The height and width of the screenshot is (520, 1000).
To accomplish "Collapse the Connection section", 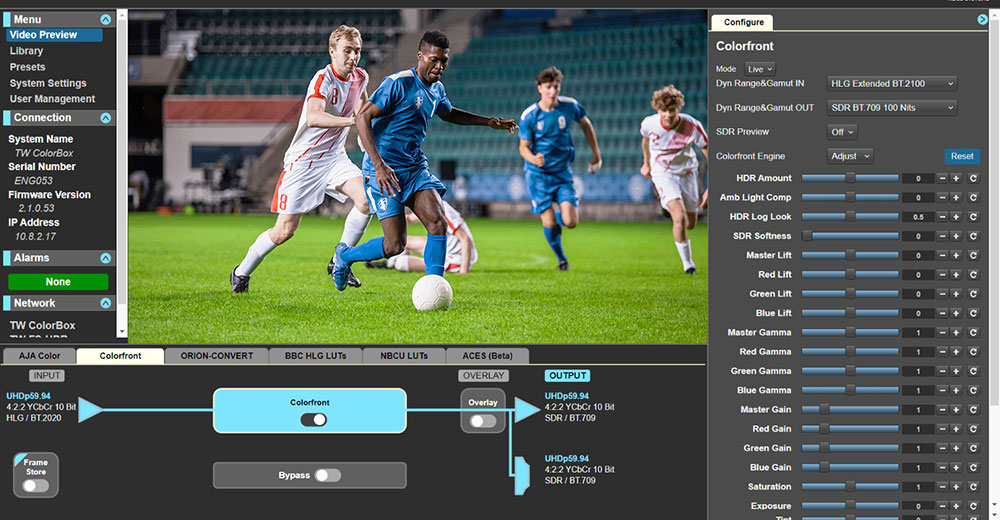I will pos(106,118).
